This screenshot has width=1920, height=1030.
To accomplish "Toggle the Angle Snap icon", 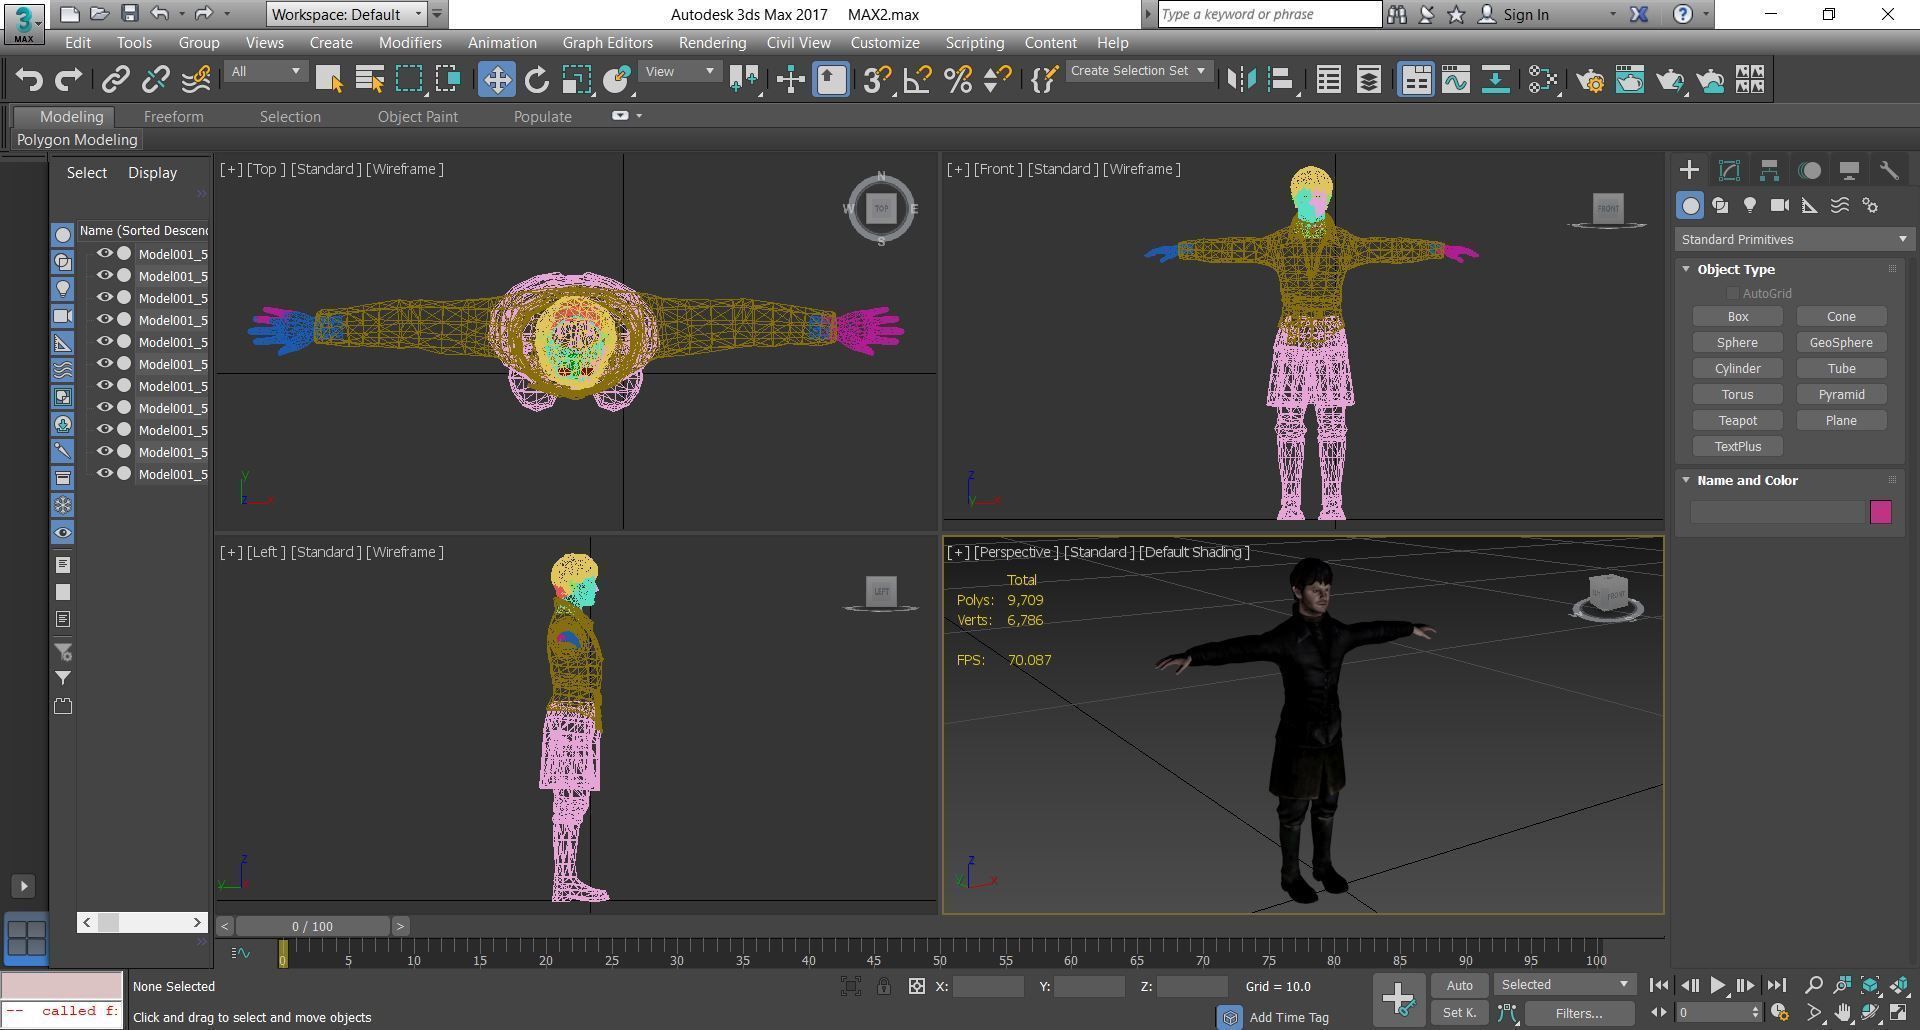I will [917, 79].
